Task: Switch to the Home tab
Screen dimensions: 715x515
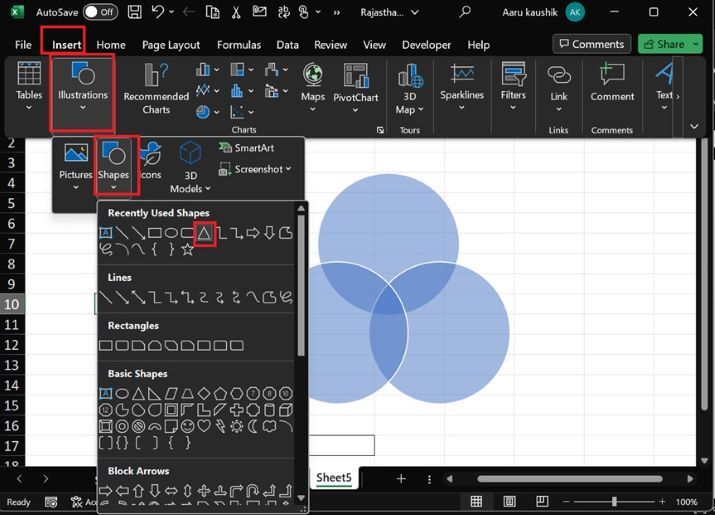Action: (111, 45)
